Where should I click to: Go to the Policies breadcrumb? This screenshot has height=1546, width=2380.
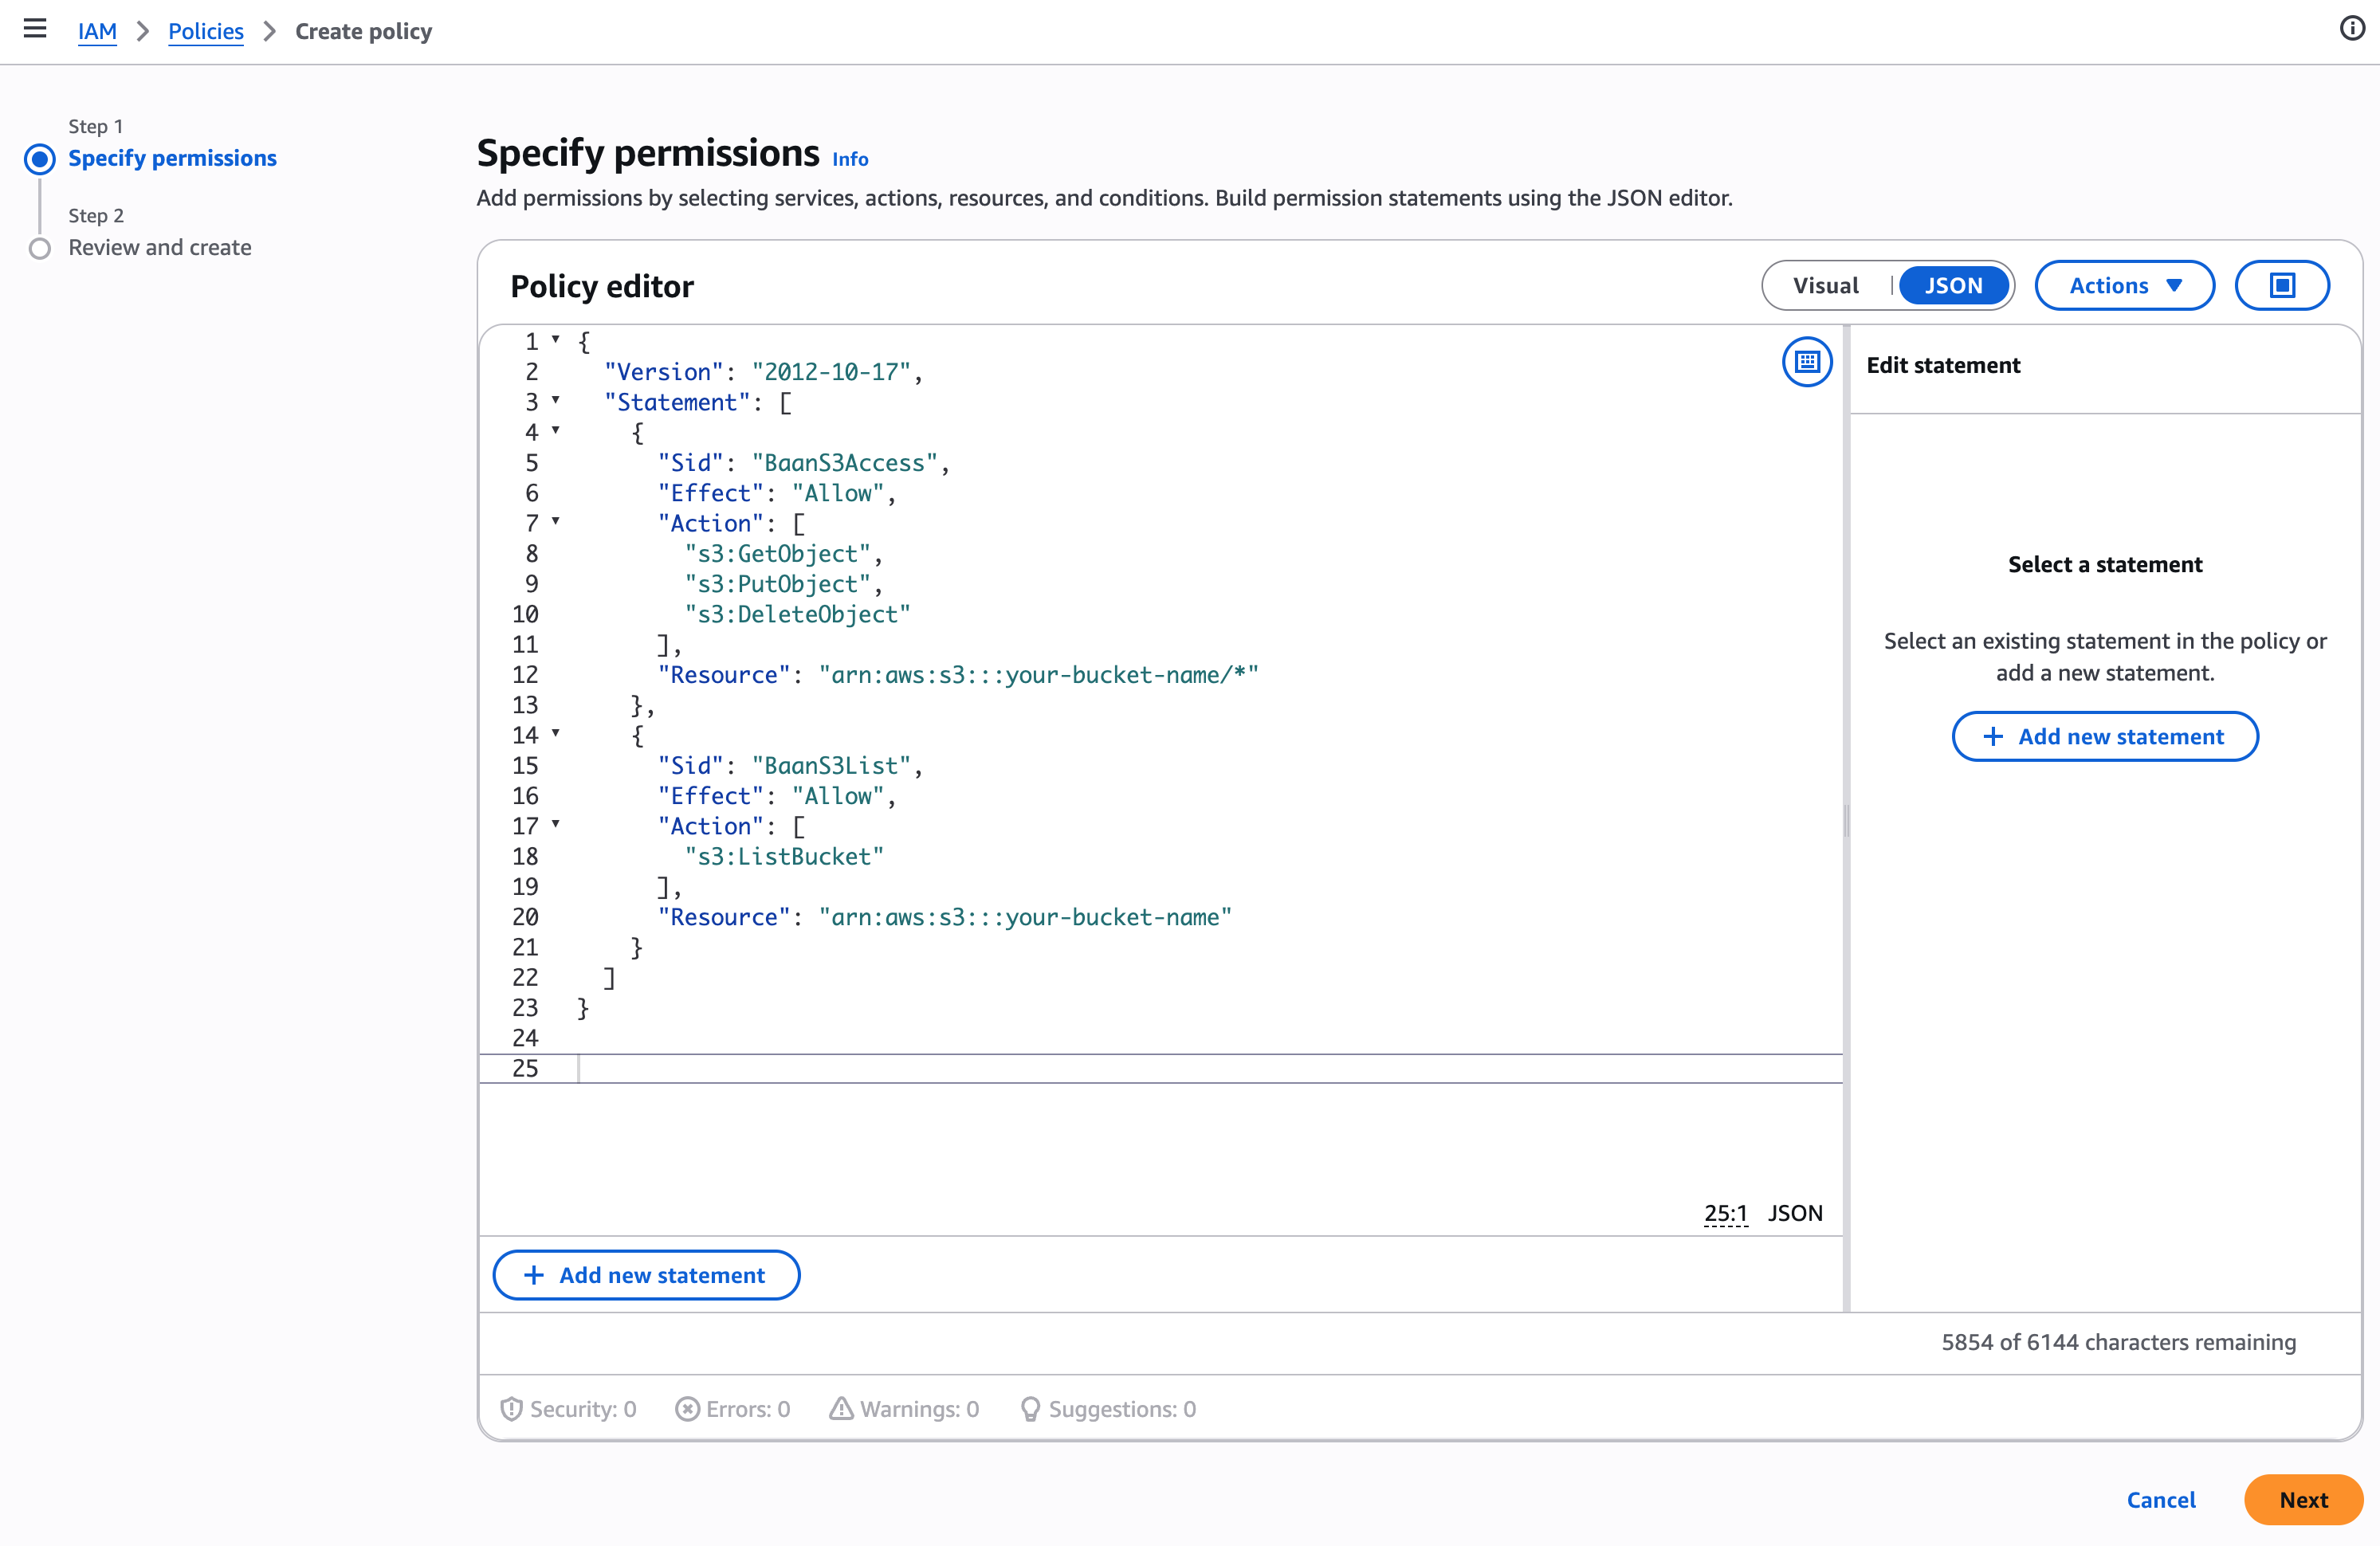coord(205,31)
